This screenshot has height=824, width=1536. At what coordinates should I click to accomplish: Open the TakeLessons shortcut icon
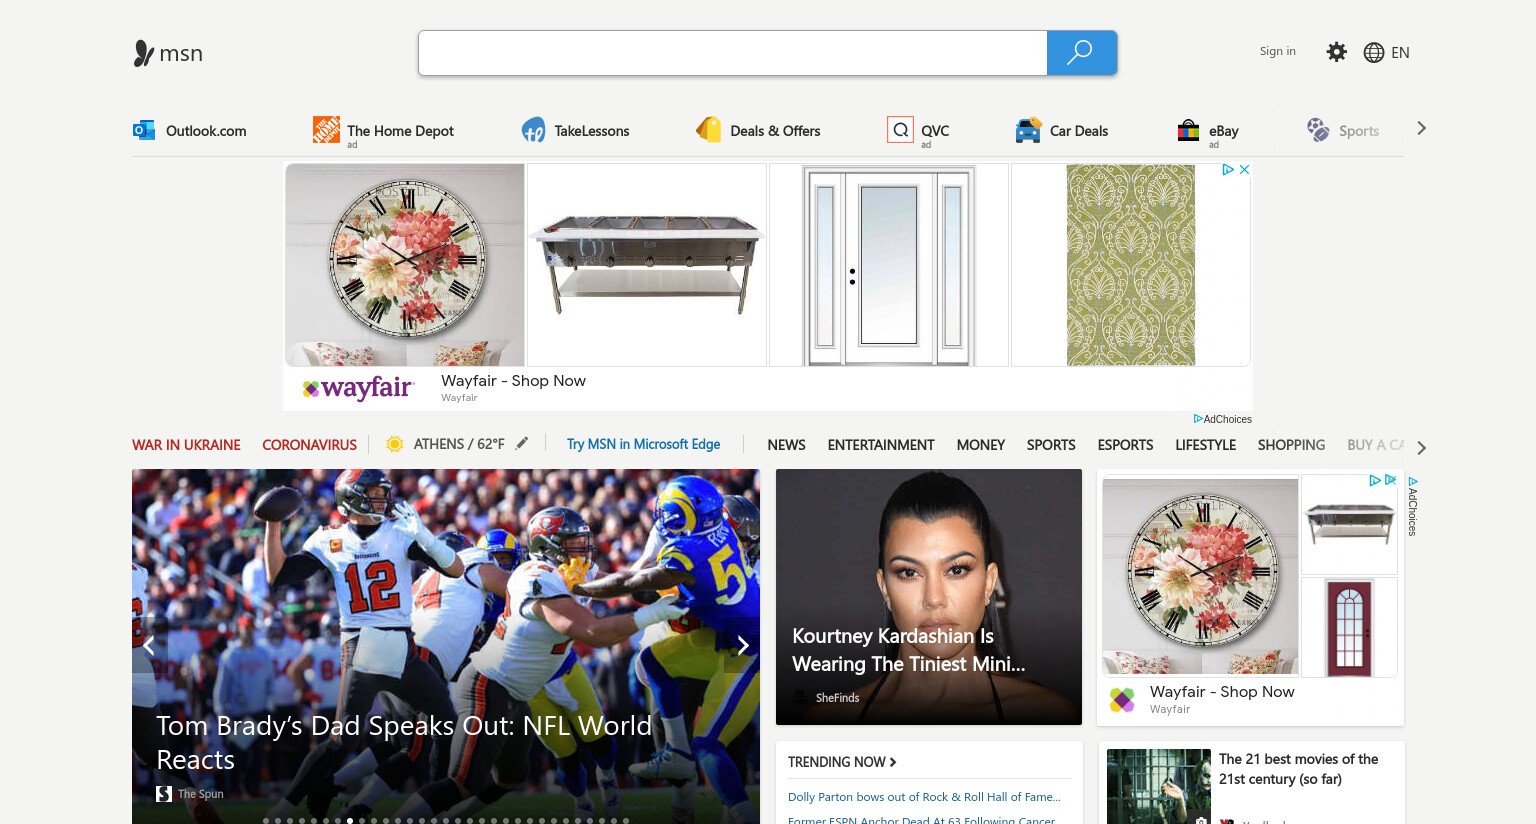[x=534, y=130]
